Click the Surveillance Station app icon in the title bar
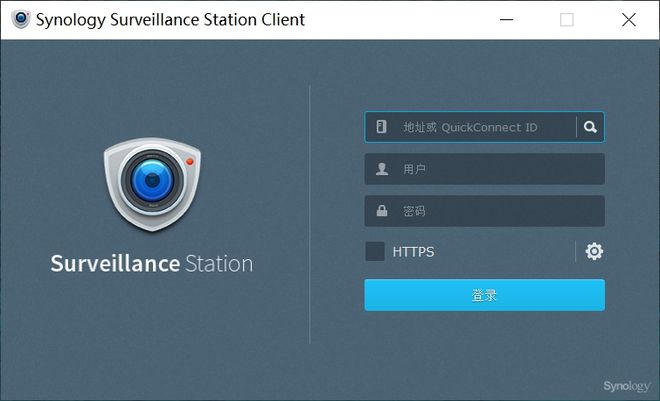 point(21,19)
